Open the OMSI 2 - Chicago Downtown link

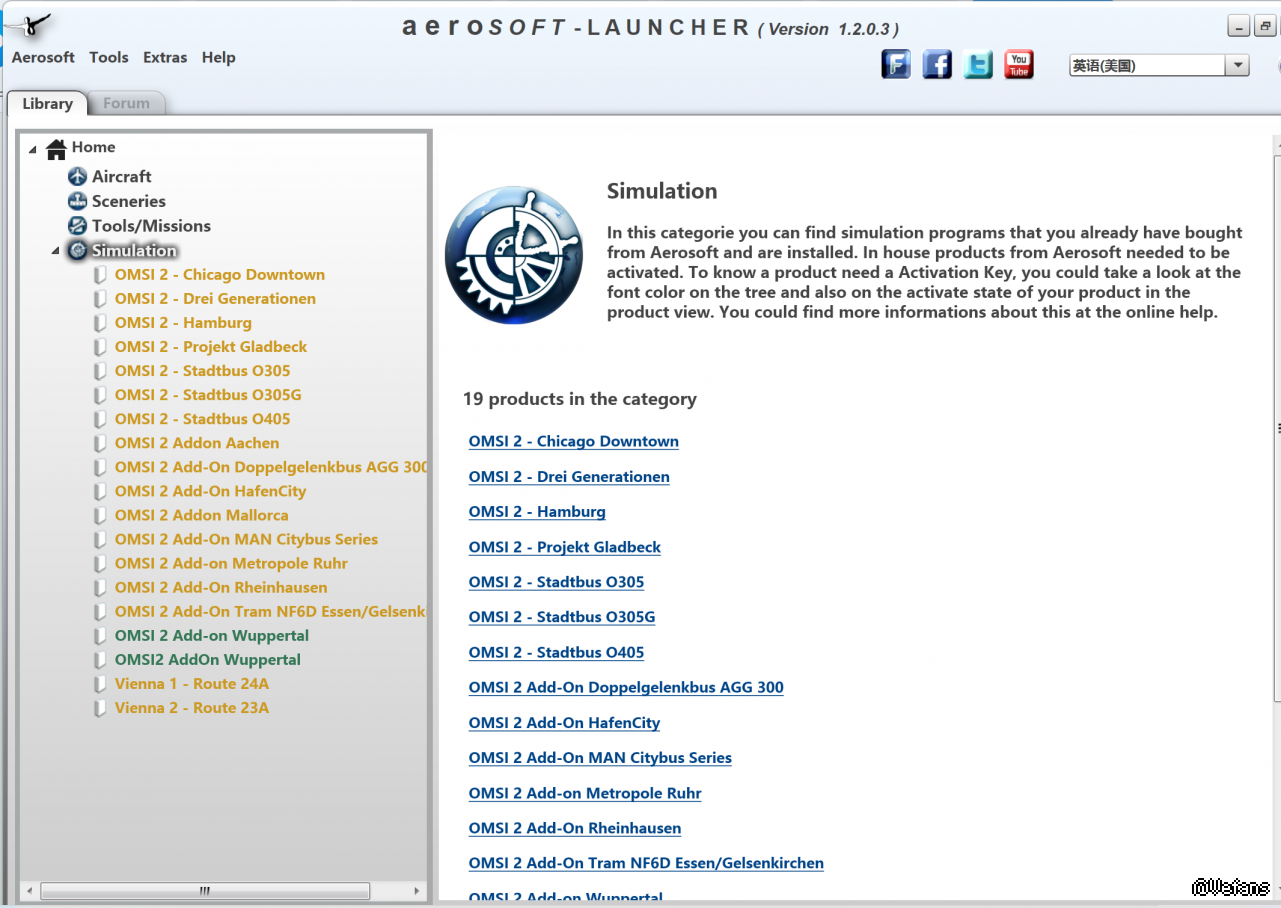pyautogui.click(x=574, y=442)
